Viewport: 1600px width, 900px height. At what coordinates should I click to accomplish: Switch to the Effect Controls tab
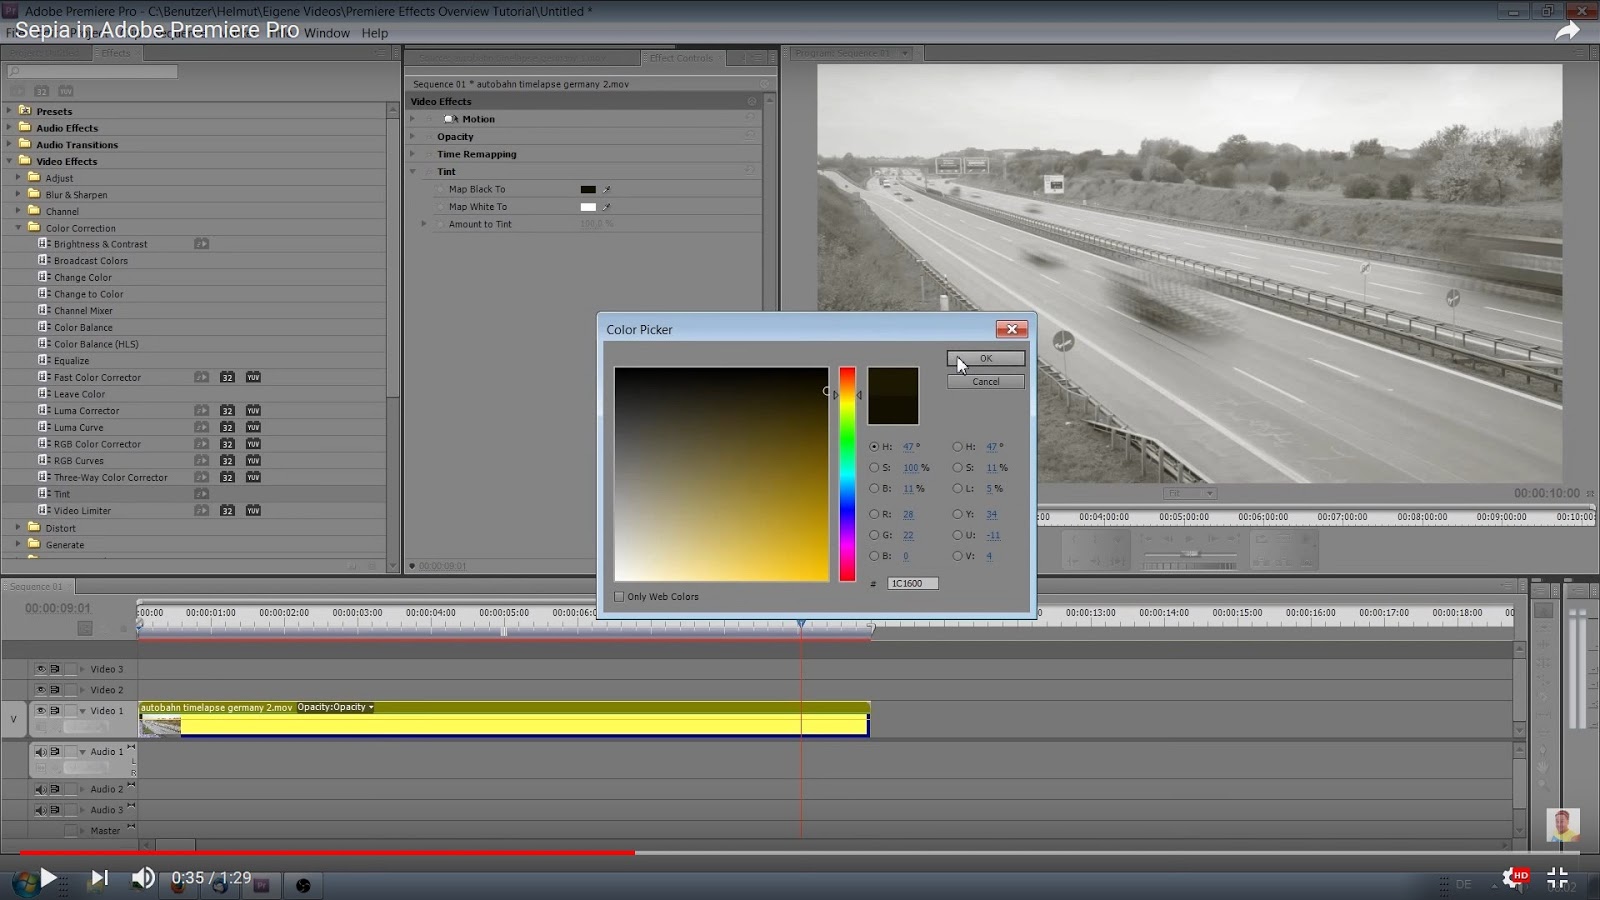pyautogui.click(x=681, y=58)
